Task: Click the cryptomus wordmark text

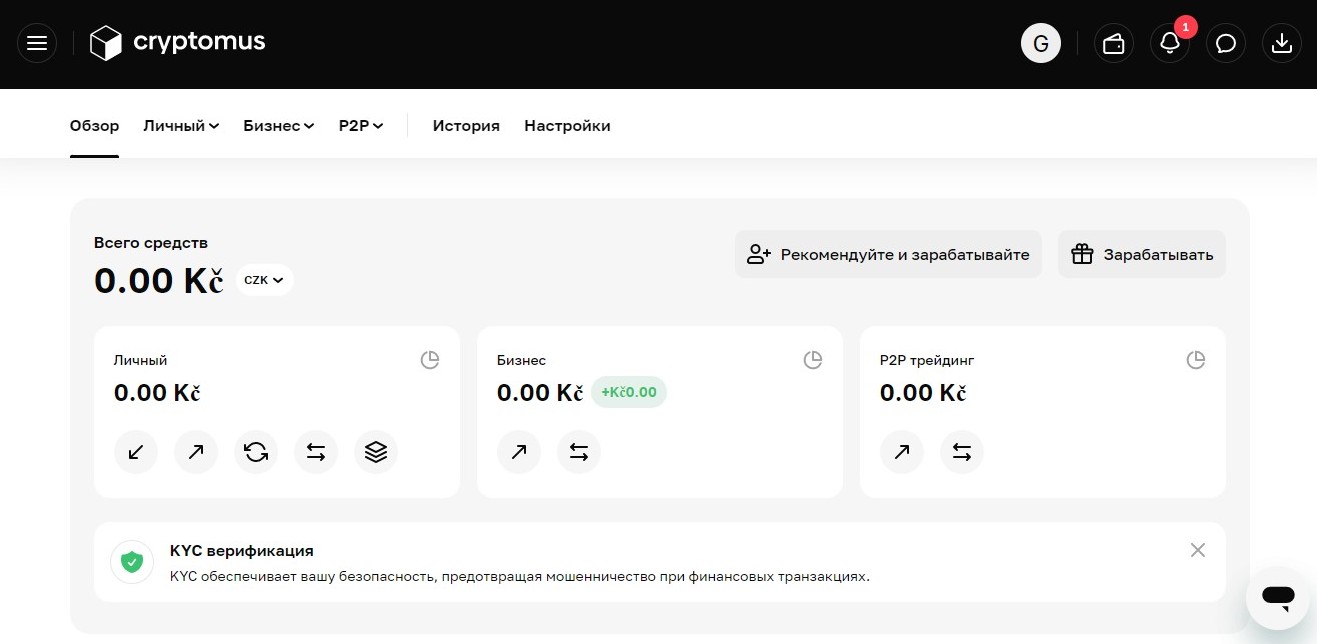Action: pyautogui.click(x=199, y=42)
